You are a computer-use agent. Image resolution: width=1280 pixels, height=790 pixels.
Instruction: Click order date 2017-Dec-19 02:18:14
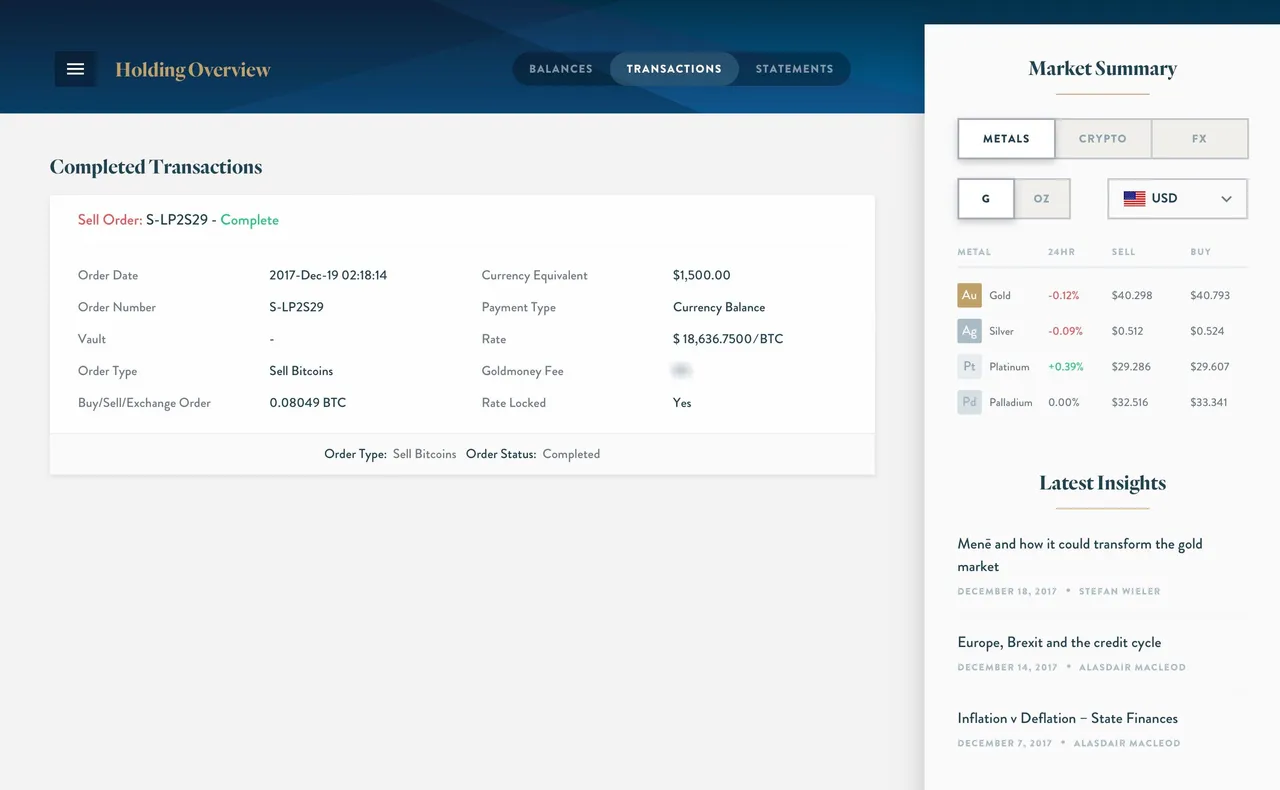pyautogui.click(x=328, y=275)
